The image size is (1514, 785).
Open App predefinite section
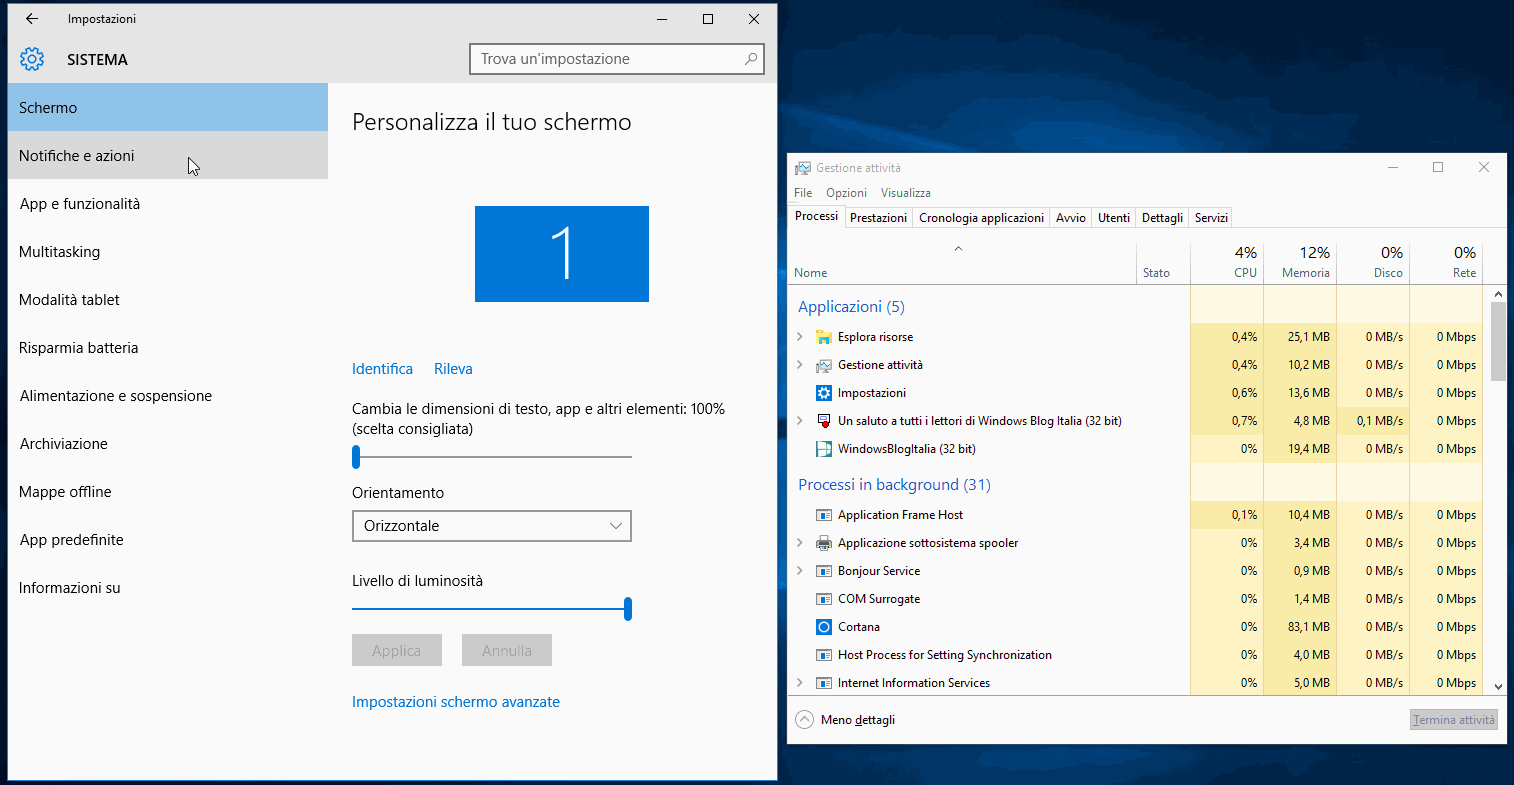168,539
